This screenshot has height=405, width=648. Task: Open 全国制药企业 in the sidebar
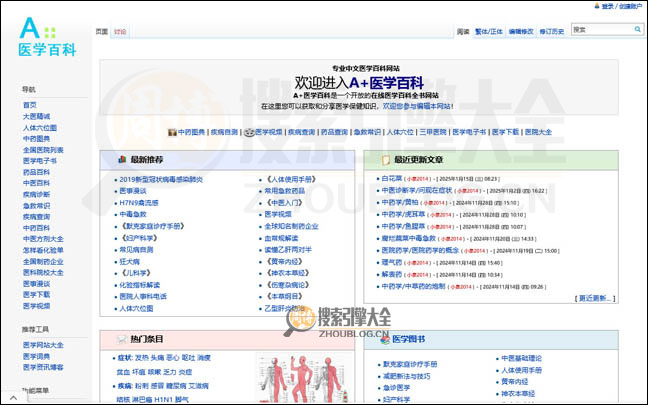point(43,262)
